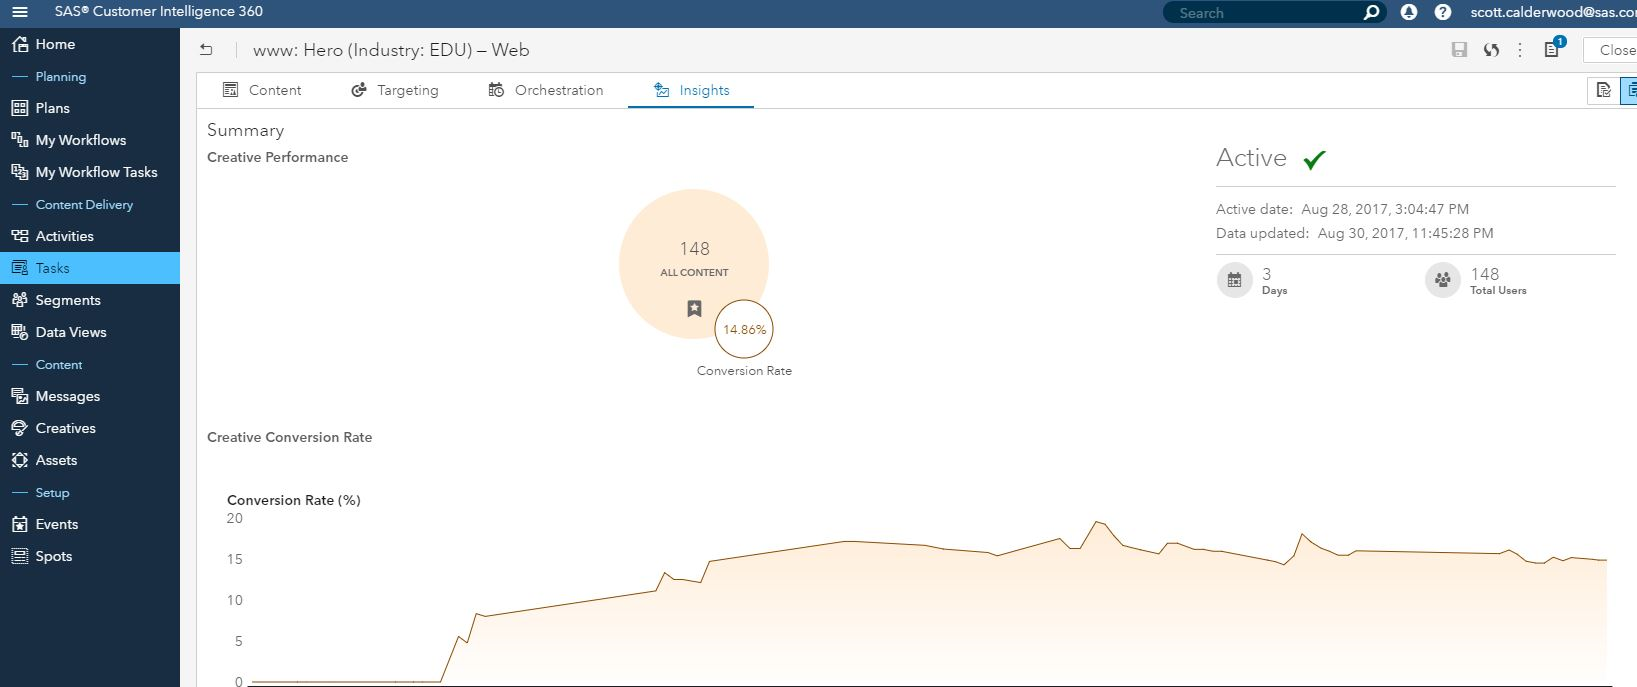
Task: Click the Content section header in sidebar
Action: [x=59, y=364]
